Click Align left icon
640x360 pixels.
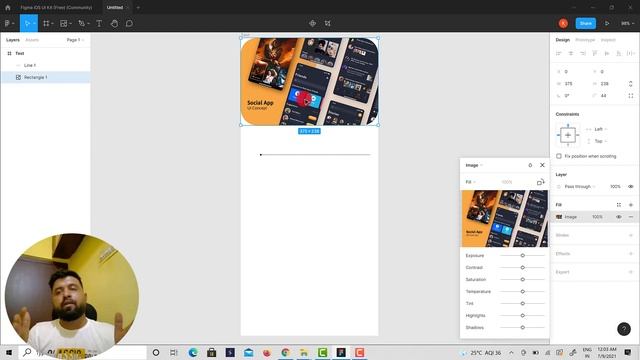pyautogui.click(x=559, y=53)
